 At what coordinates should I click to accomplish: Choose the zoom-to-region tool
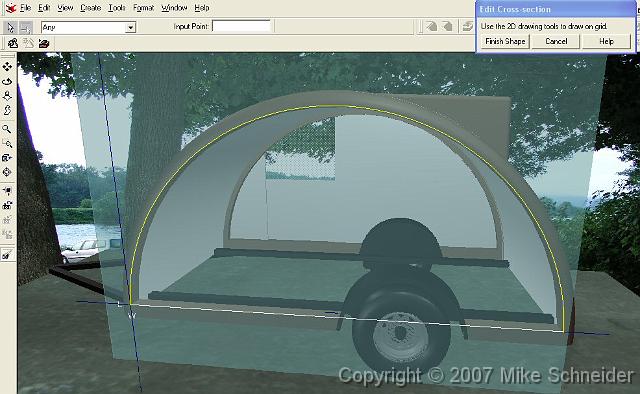(7, 143)
